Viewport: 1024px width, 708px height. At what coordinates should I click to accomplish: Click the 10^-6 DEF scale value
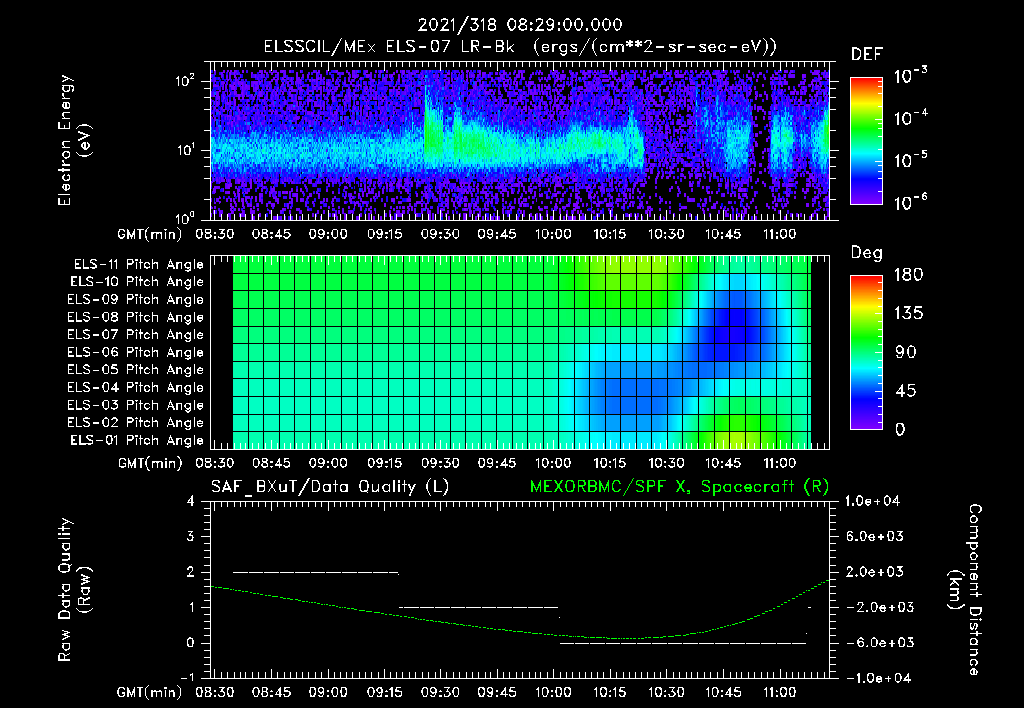(x=910, y=202)
